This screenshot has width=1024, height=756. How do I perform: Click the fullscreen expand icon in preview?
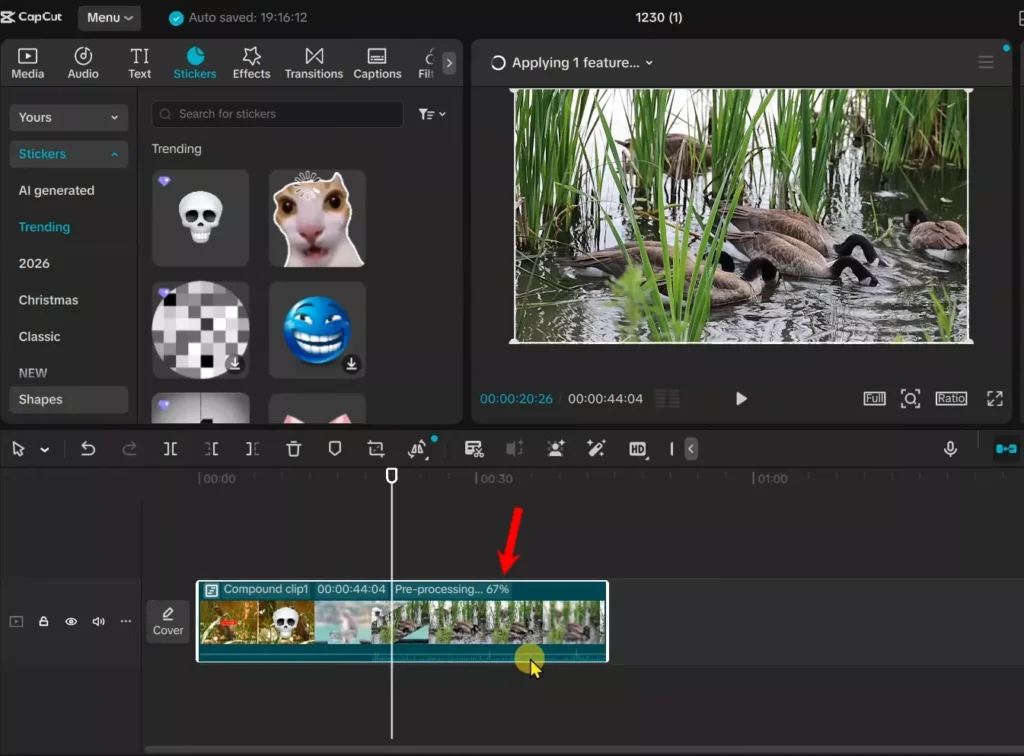coord(994,398)
